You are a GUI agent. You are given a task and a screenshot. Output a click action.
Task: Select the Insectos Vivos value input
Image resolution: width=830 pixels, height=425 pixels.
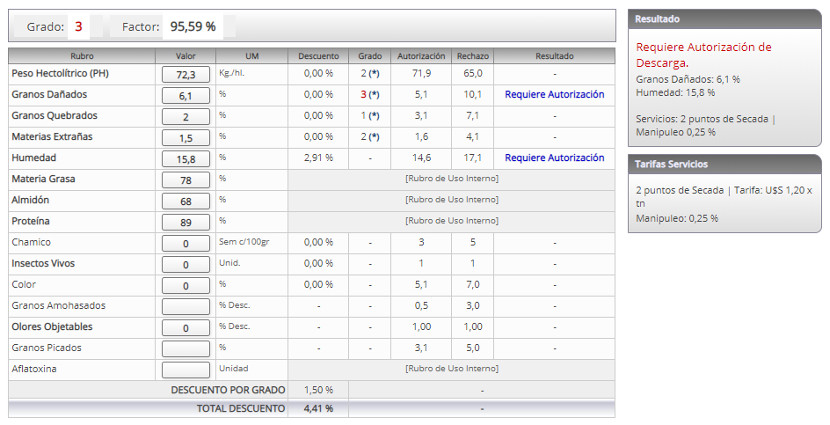(185, 264)
